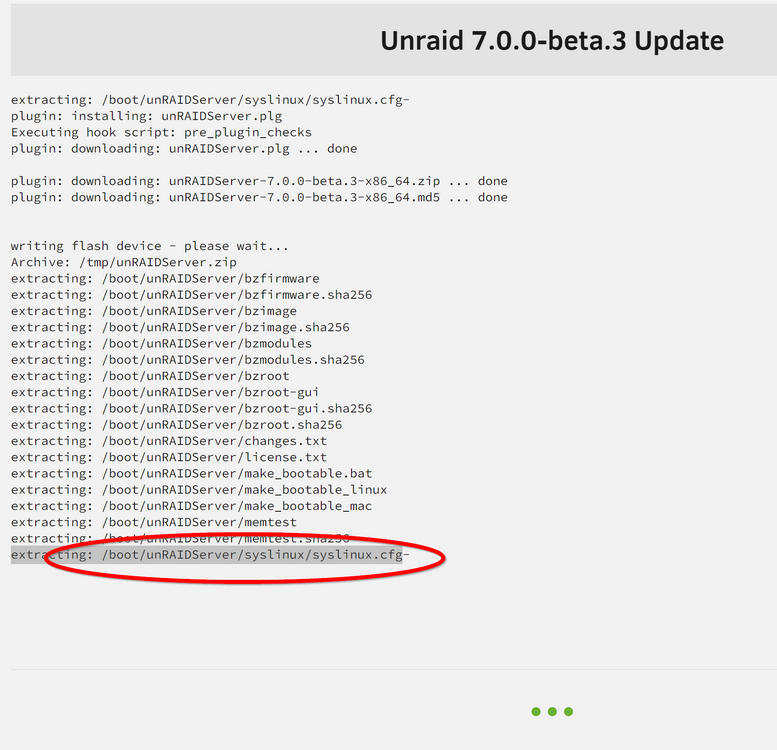Click the 'bzroot' extracting line
The height and width of the screenshot is (750, 777).
(150, 376)
